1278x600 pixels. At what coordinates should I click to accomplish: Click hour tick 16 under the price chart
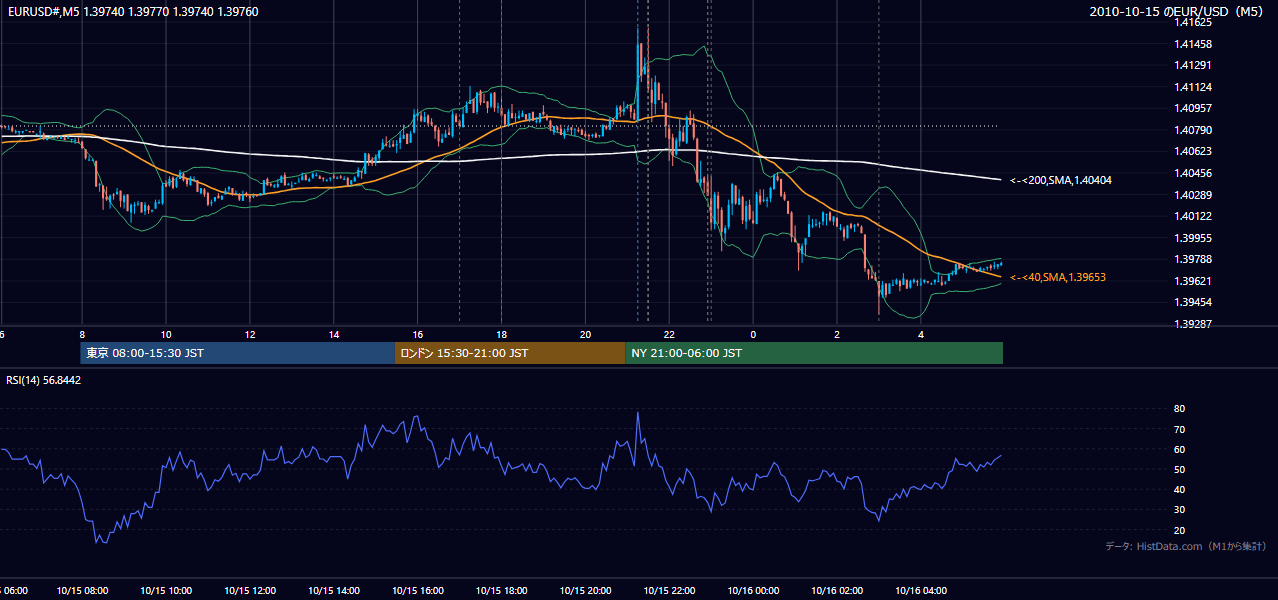pos(418,334)
